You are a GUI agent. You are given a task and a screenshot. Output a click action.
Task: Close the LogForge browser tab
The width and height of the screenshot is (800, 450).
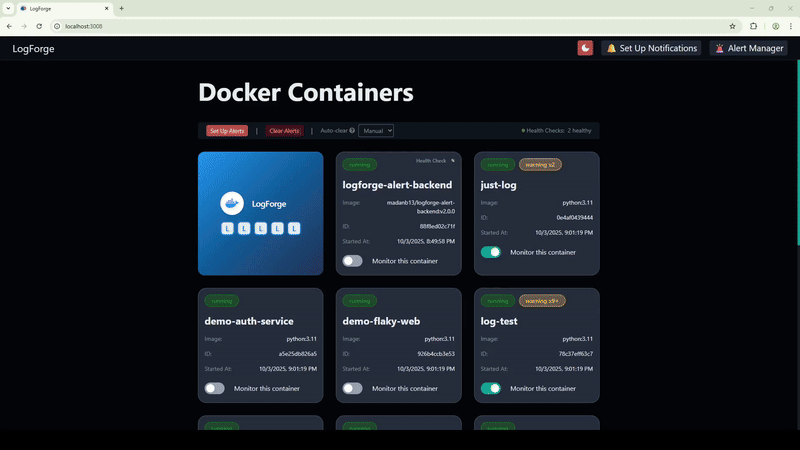point(107,8)
